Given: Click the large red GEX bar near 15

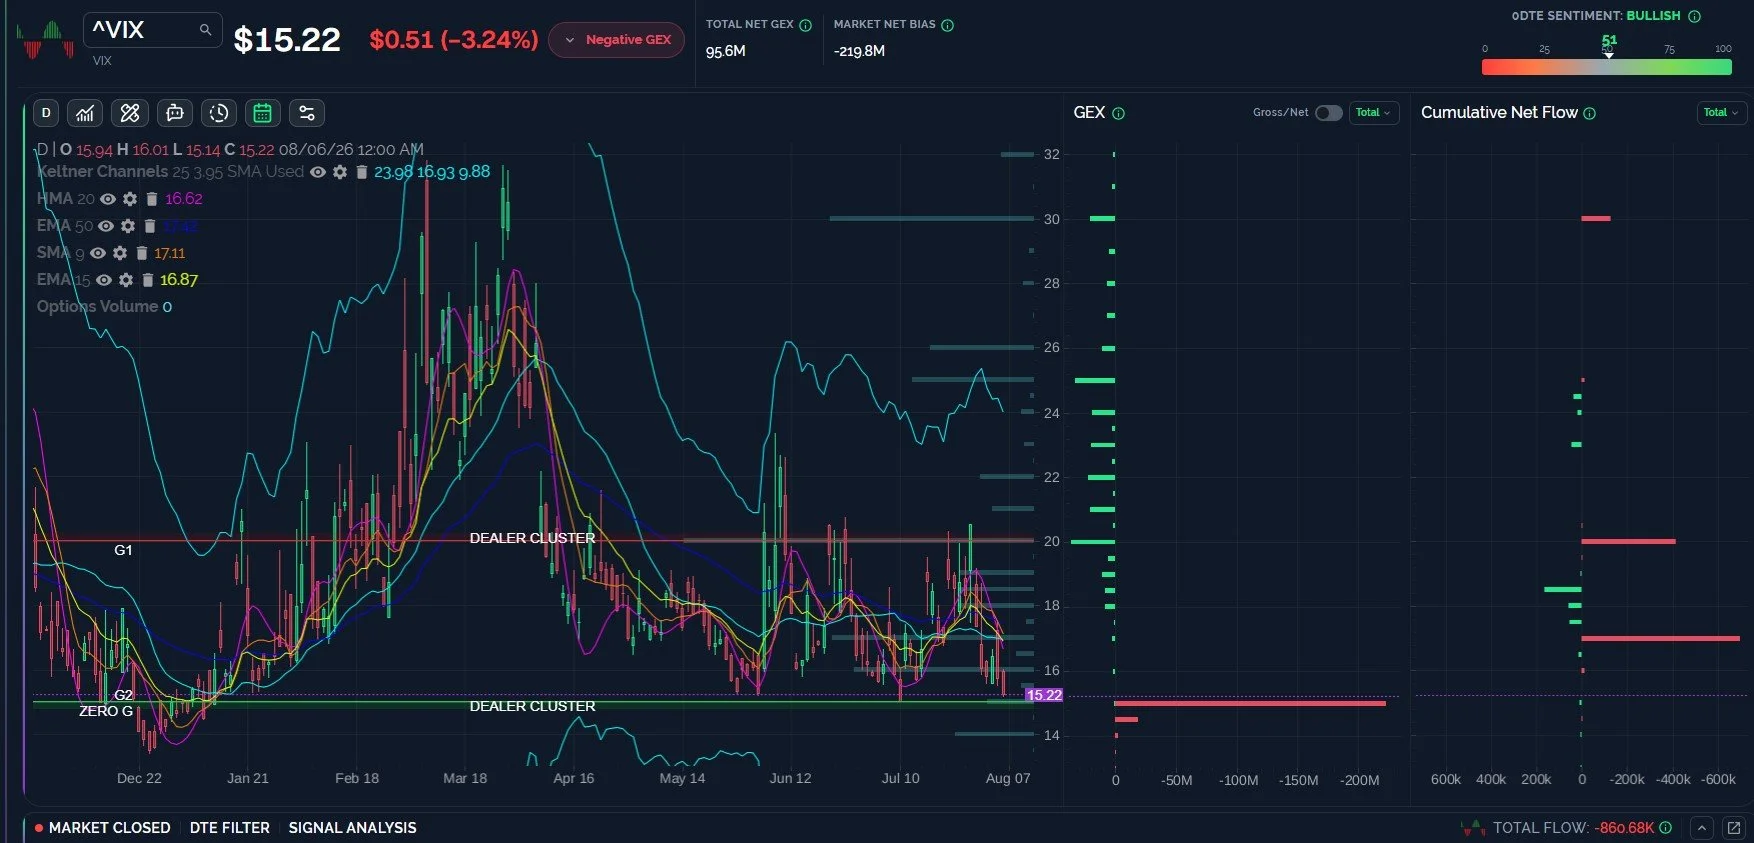Looking at the screenshot, I should (x=1250, y=703).
